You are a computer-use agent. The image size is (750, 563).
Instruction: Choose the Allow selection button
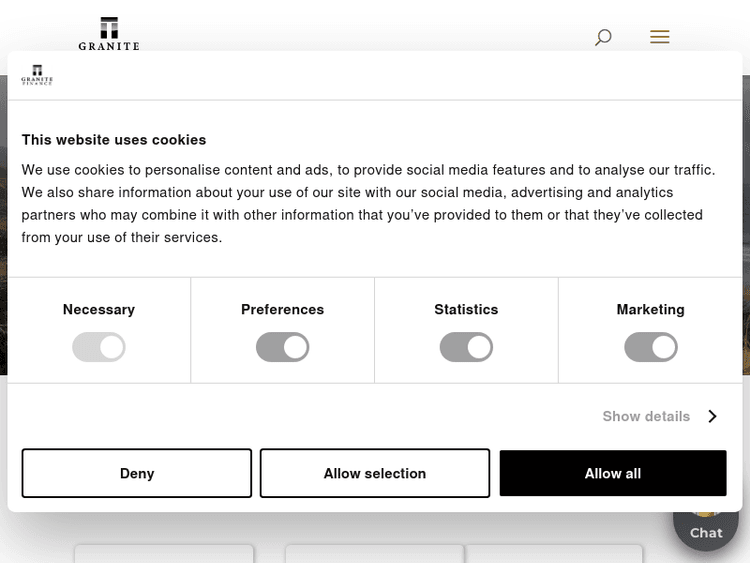[375, 473]
